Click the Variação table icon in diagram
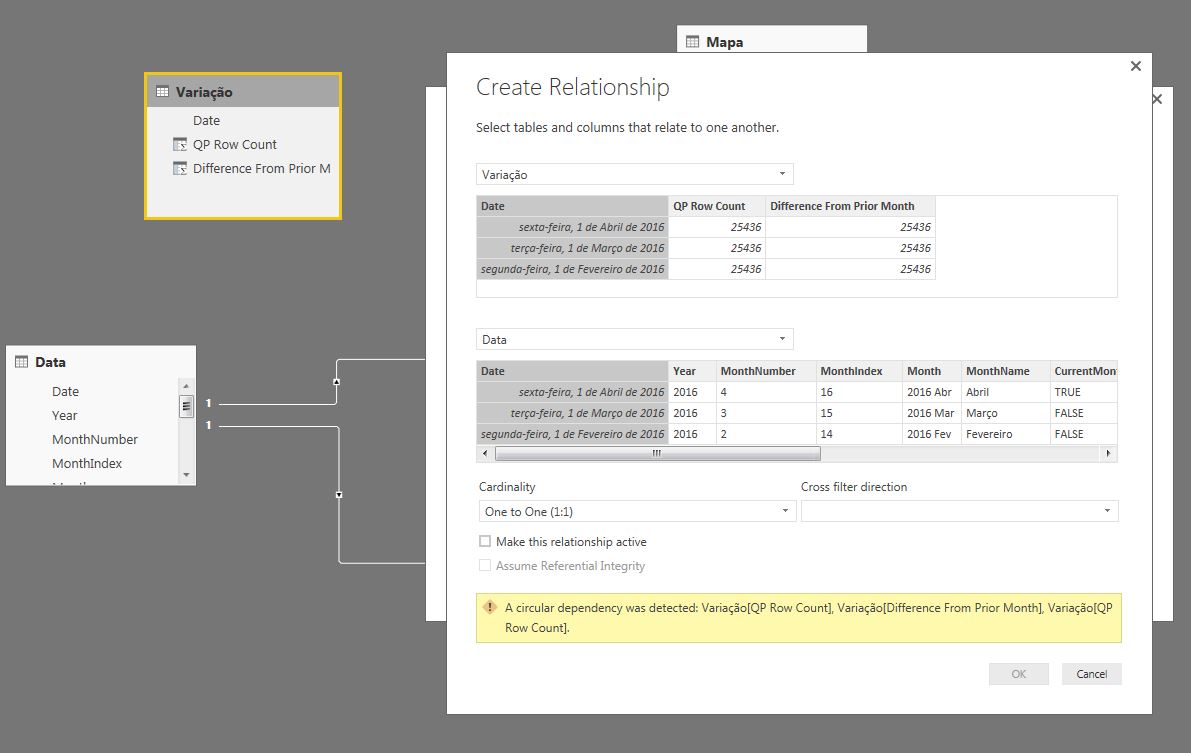 (x=162, y=92)
